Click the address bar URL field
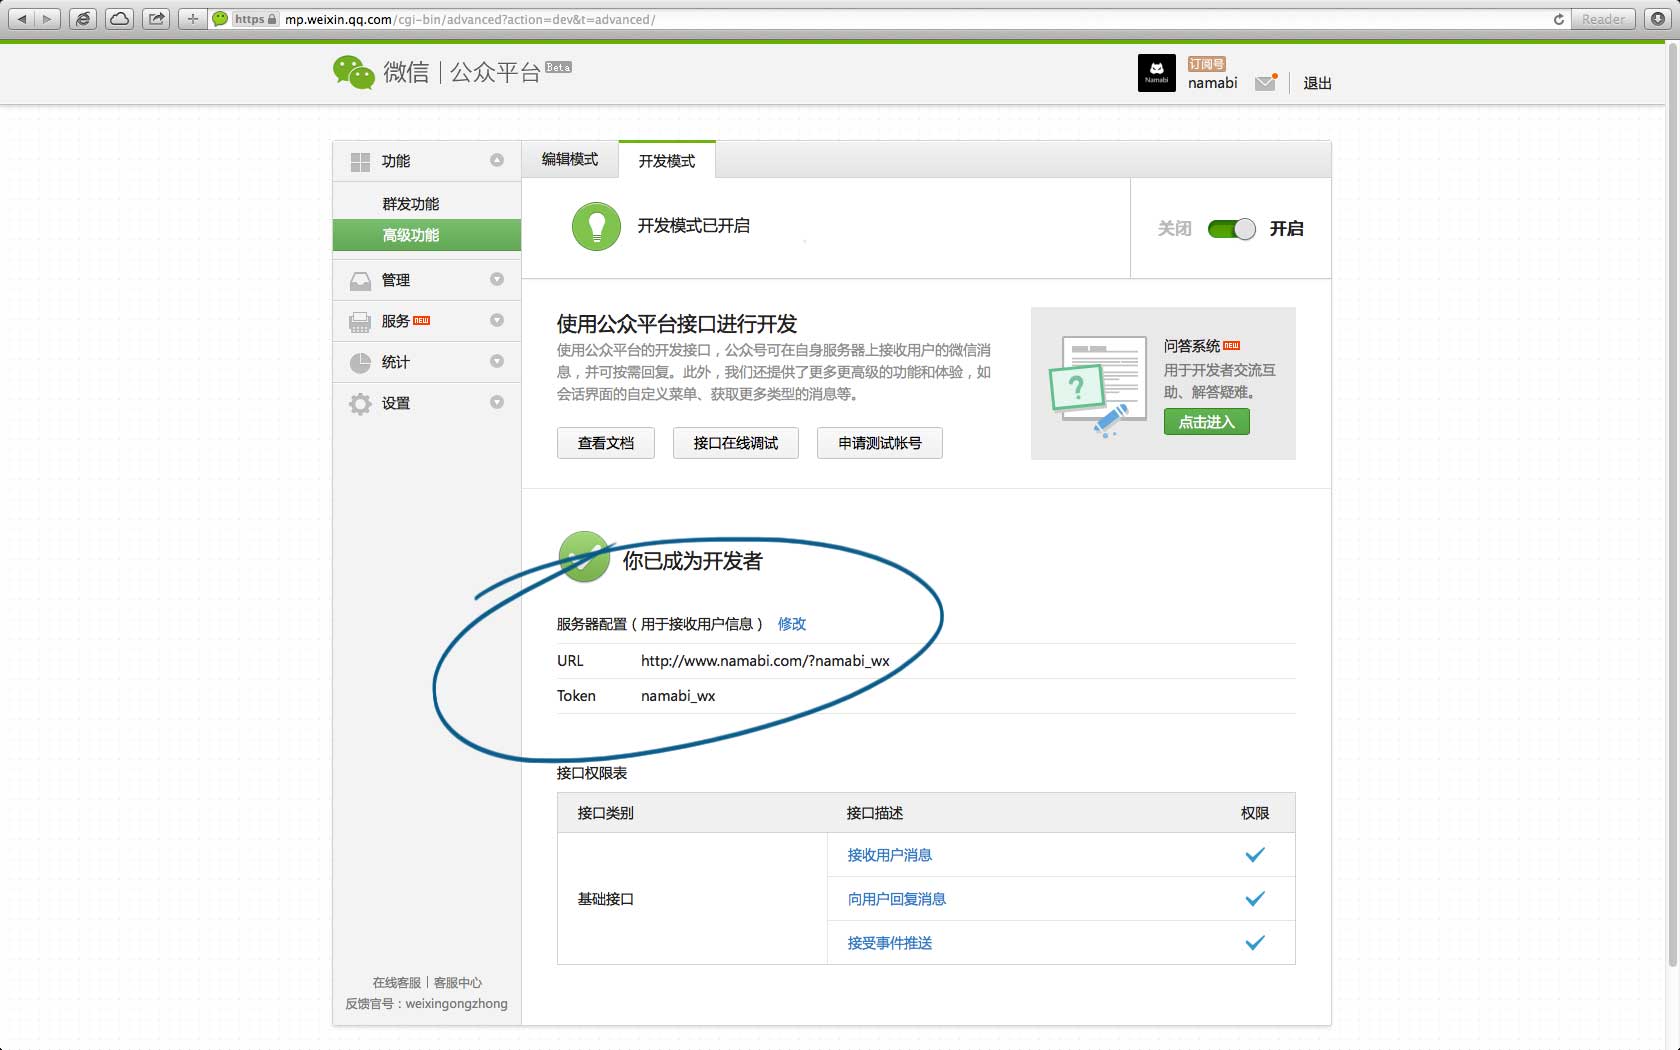Image resolution: width=1680 pixels, height=1050 pixels. coord(889,19)
